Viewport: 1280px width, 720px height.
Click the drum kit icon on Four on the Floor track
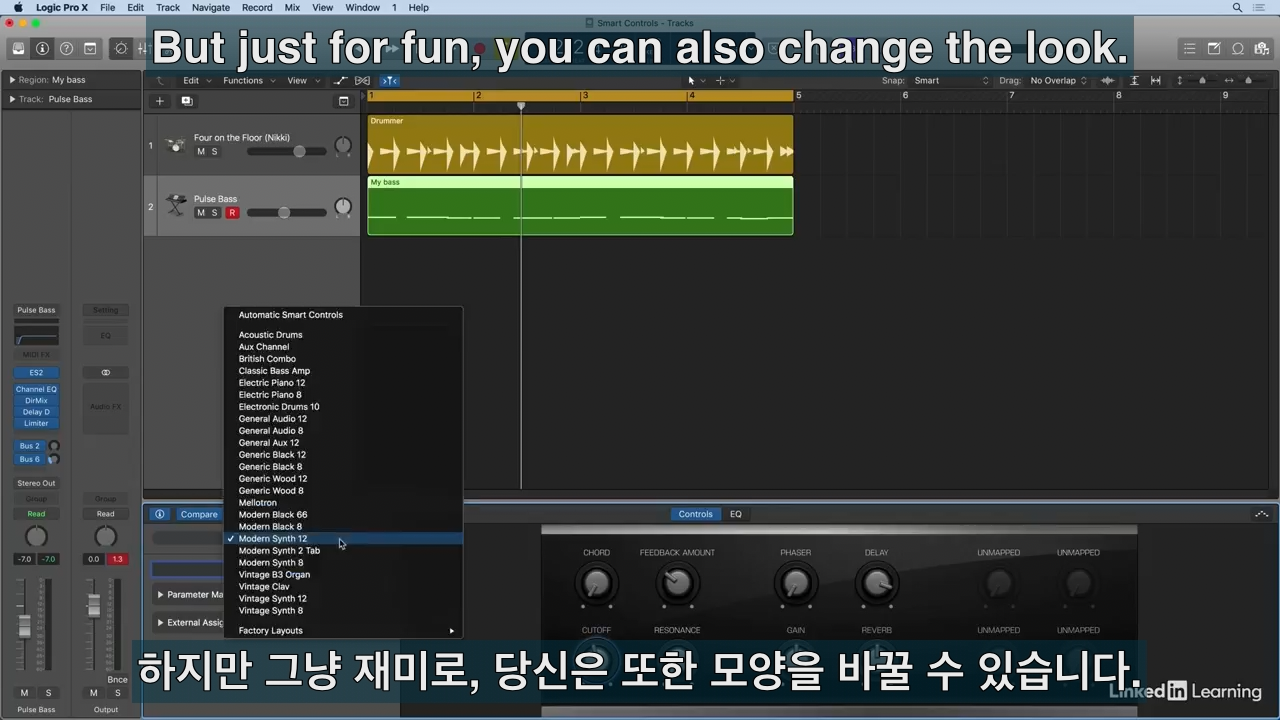[x=176, y=145]
